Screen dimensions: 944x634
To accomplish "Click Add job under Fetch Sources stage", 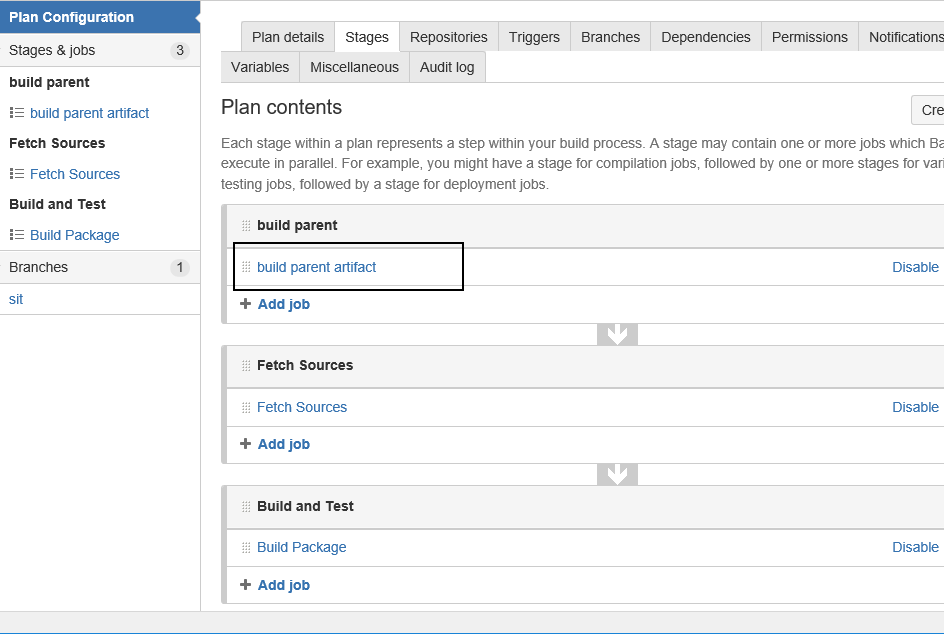I will pos(283,444).
